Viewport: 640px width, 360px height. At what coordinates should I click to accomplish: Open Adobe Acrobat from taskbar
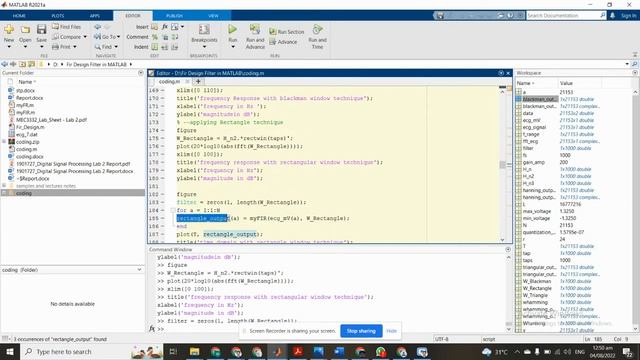coord(298,351)
